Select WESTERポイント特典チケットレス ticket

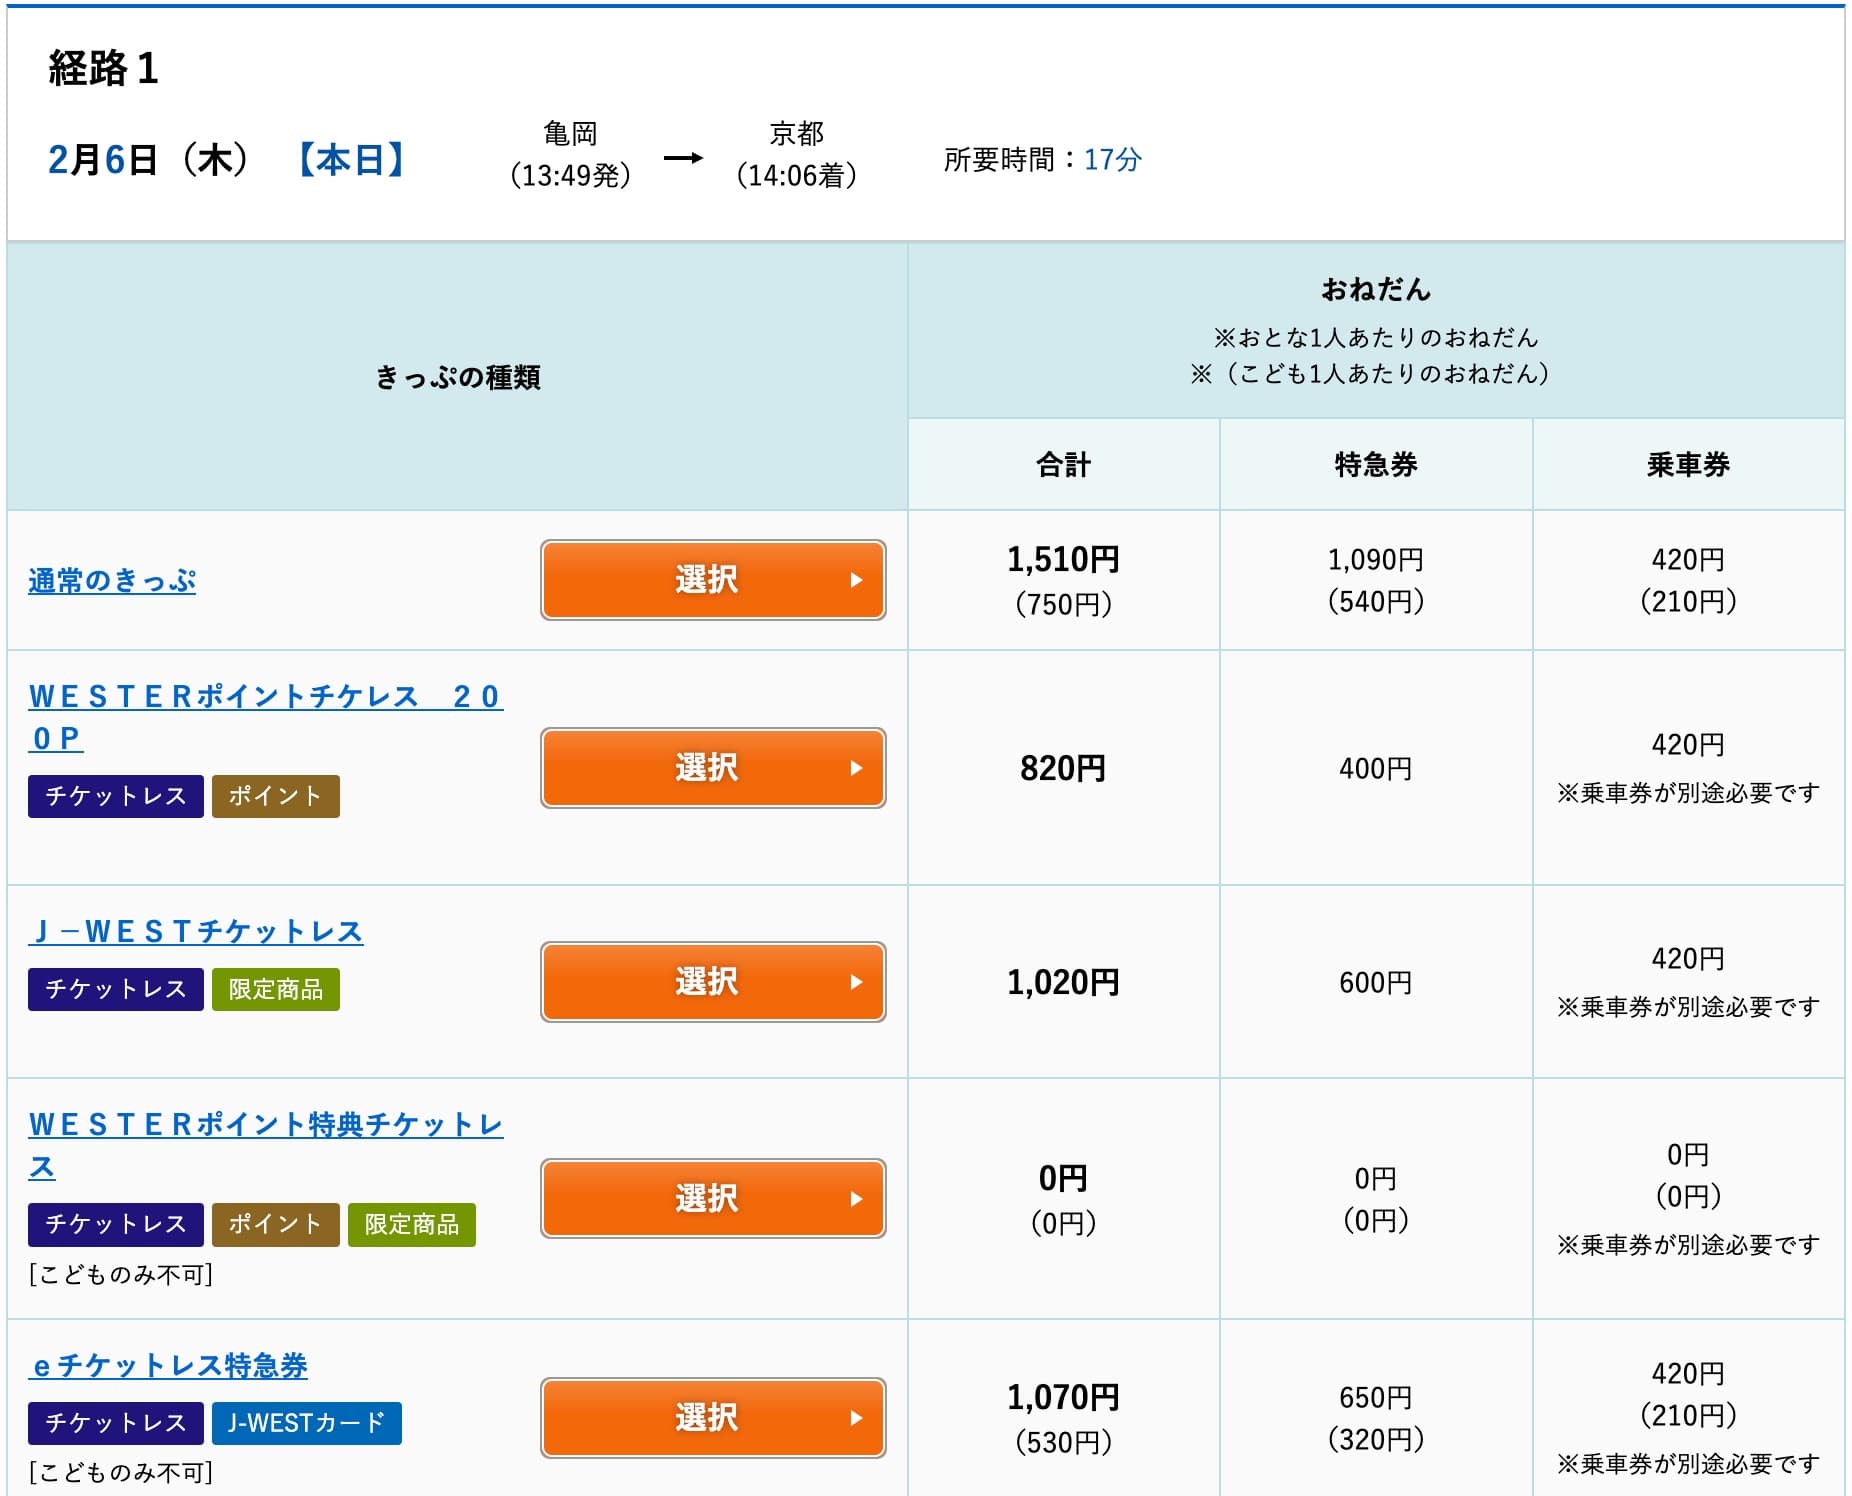[713, 1198]
